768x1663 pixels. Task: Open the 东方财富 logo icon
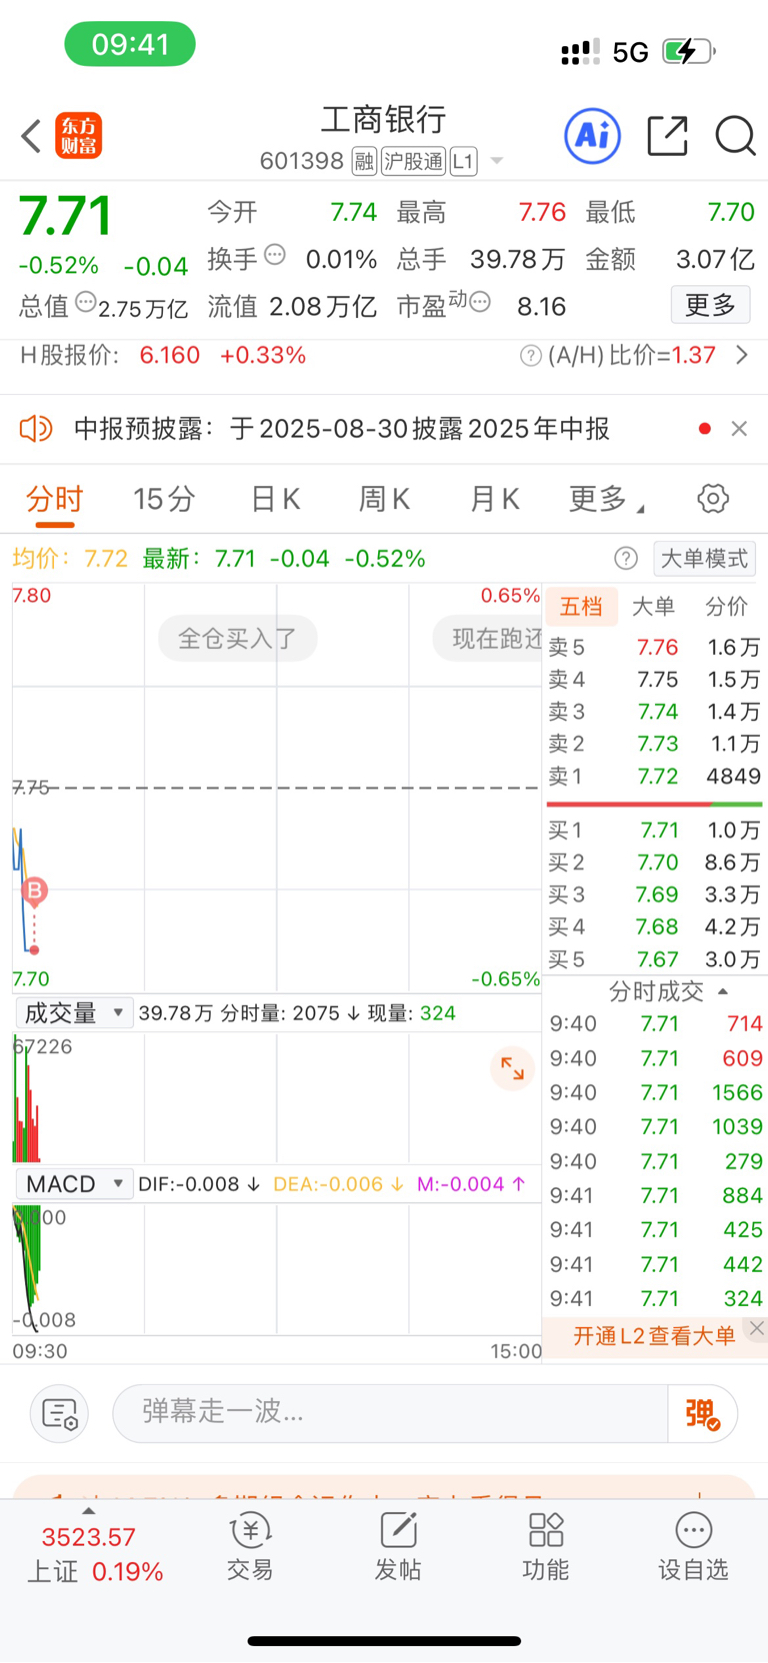coord(78,136)
